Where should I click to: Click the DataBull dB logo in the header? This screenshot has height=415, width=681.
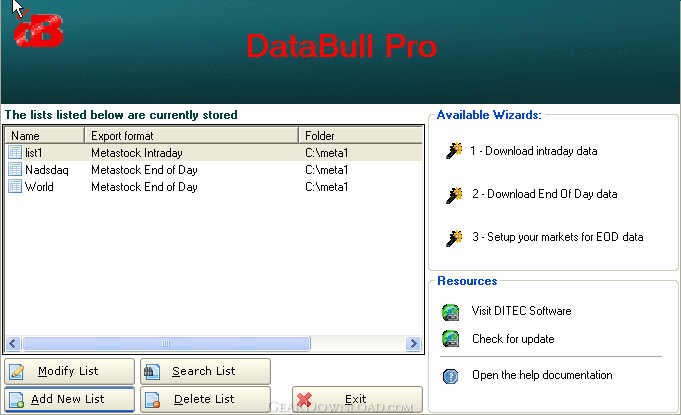tap(39, 30)
